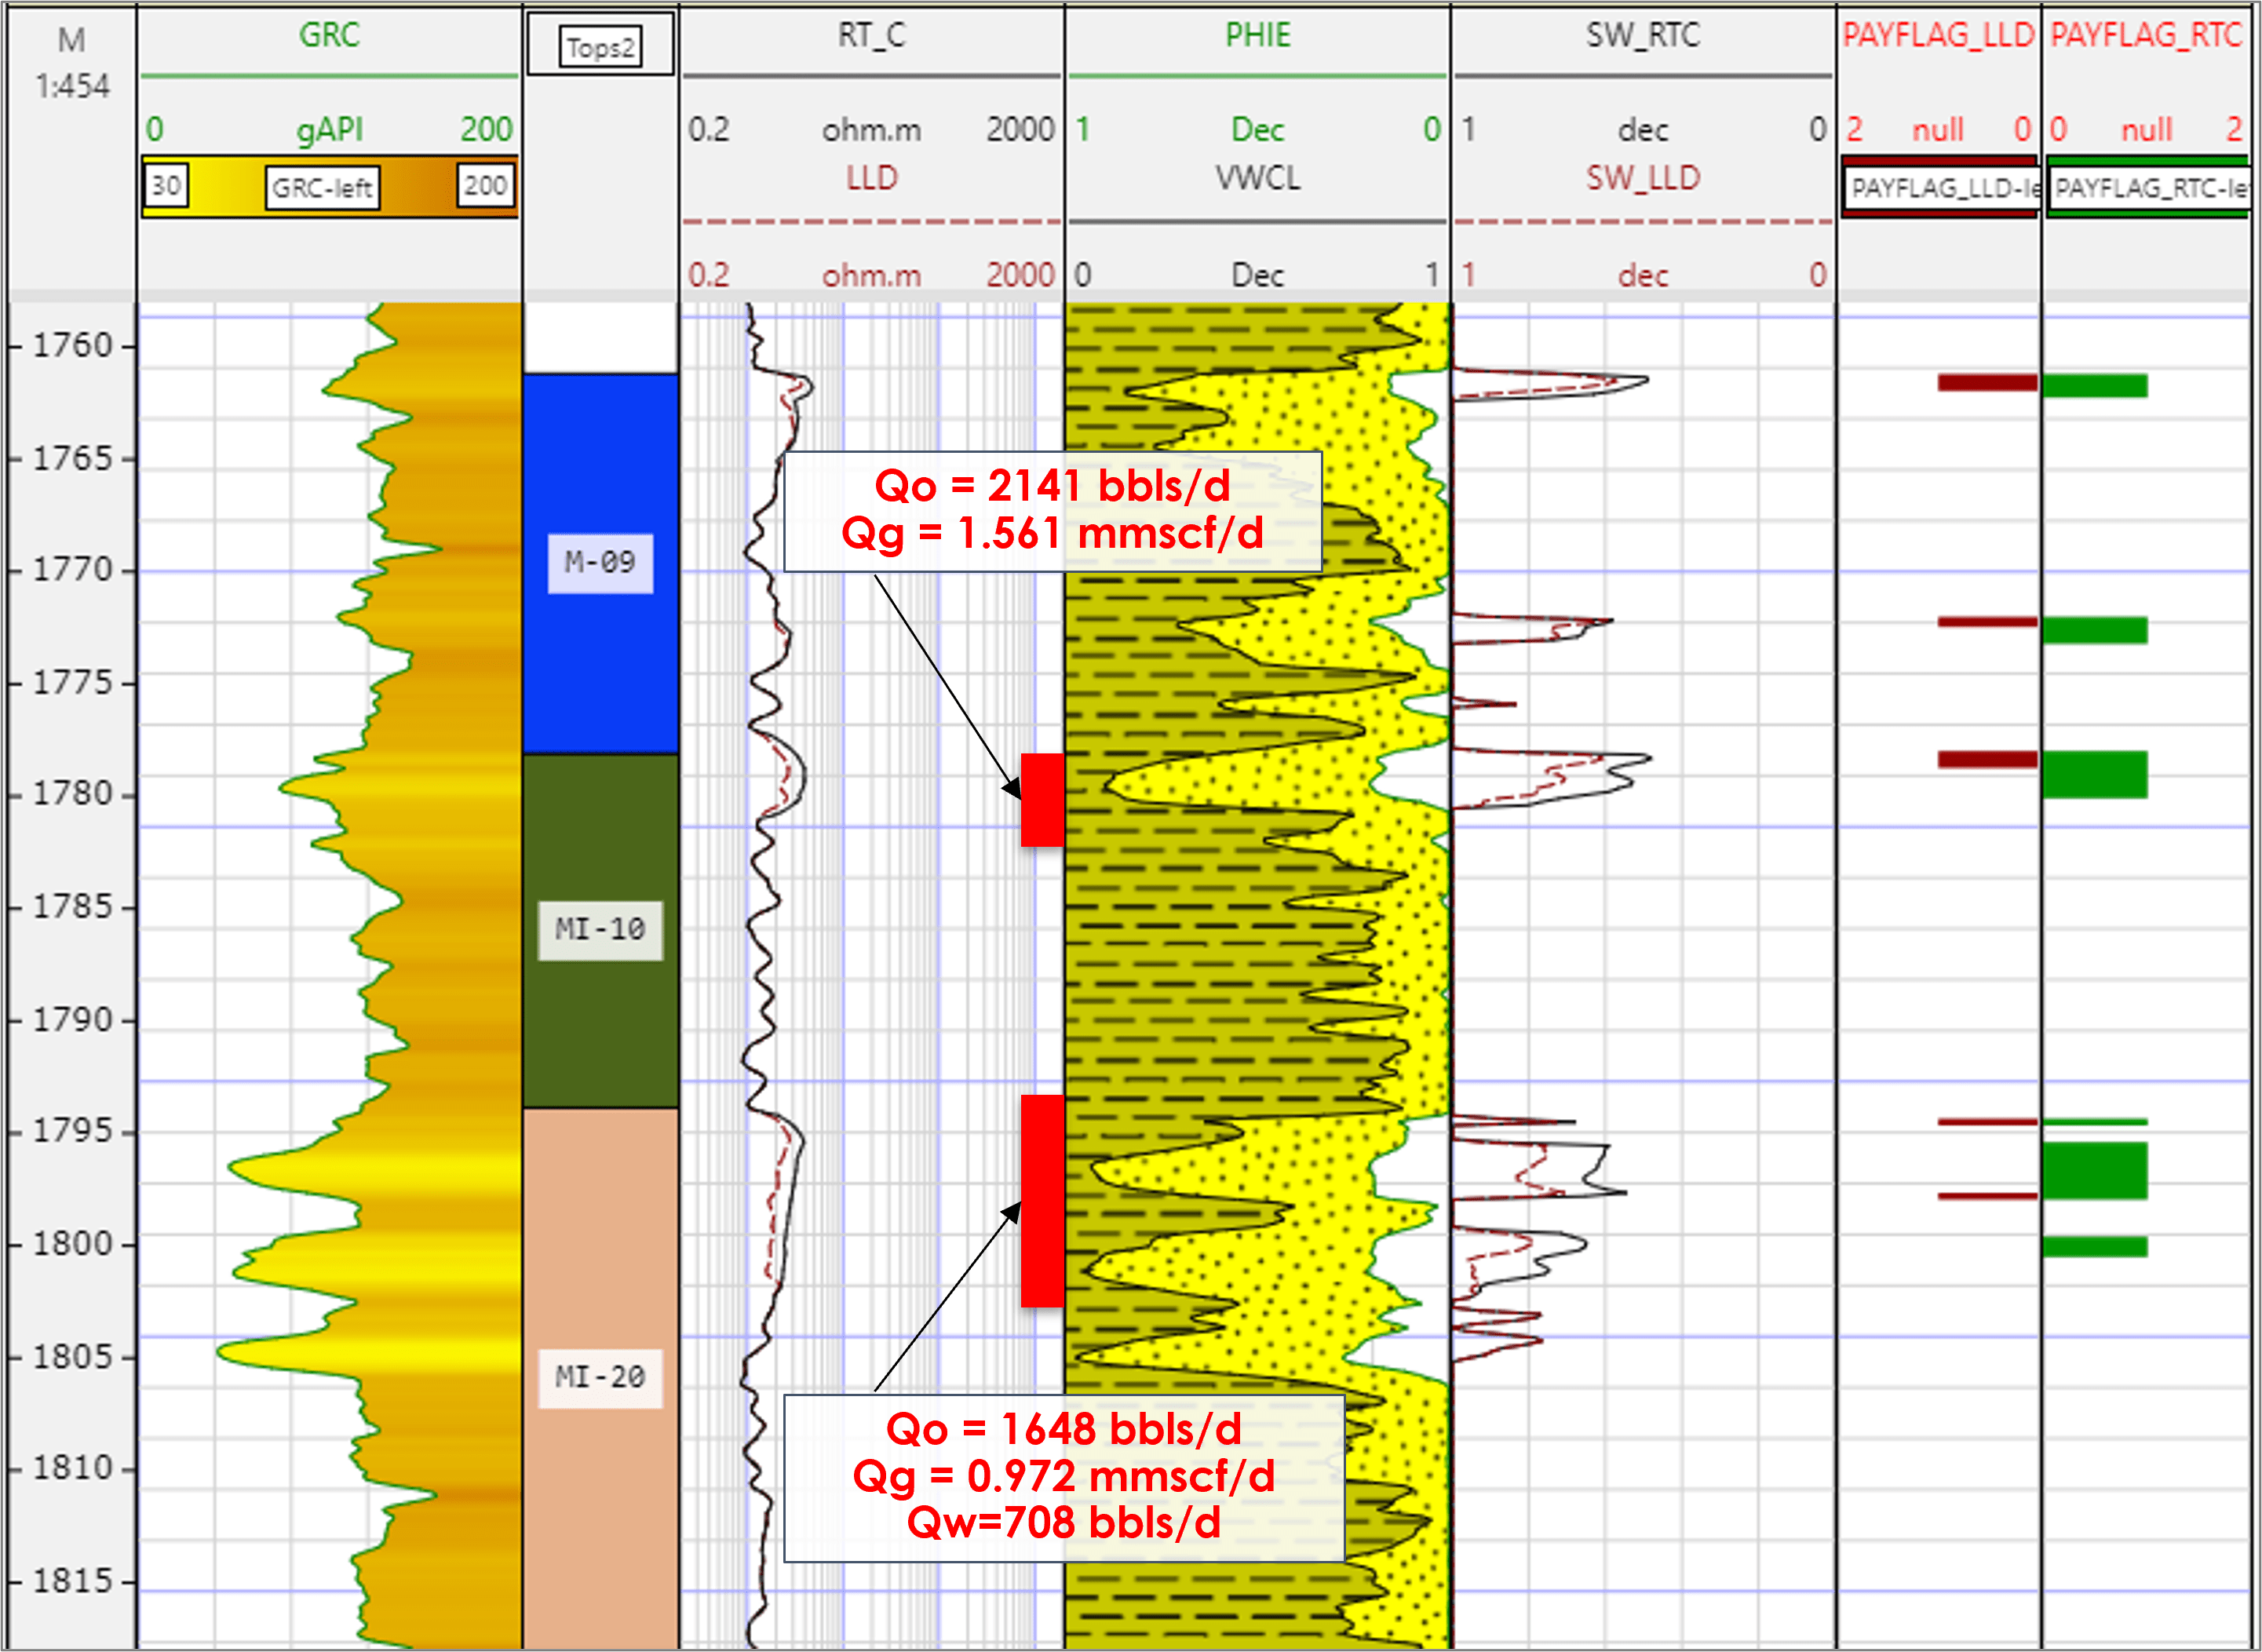This screenshot has height=1652, width=2262.
Task: Click the RT_C scale maximum 2000
Action: [x=1020, y=129]
